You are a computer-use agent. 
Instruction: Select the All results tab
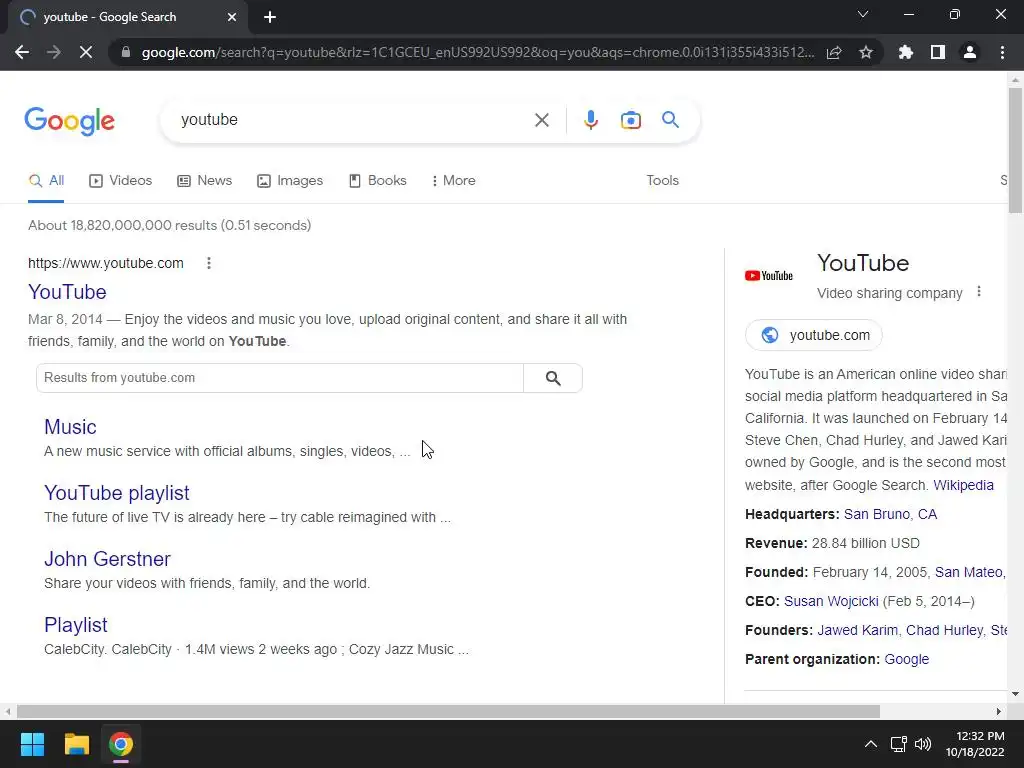point(46,181)
